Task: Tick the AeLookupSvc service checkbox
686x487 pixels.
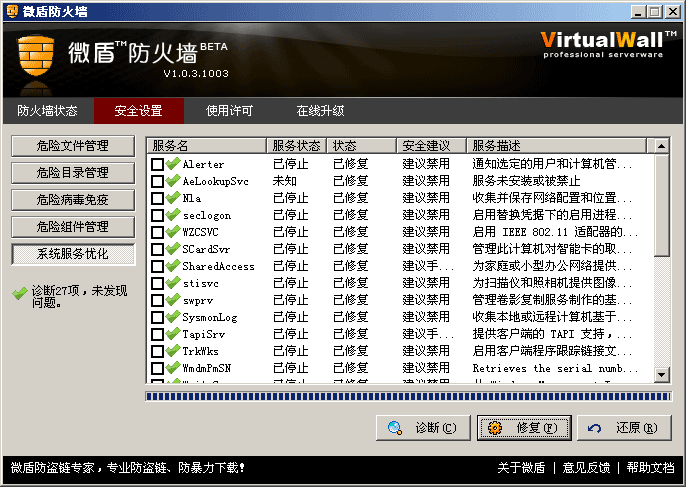Action: point(158,181)
